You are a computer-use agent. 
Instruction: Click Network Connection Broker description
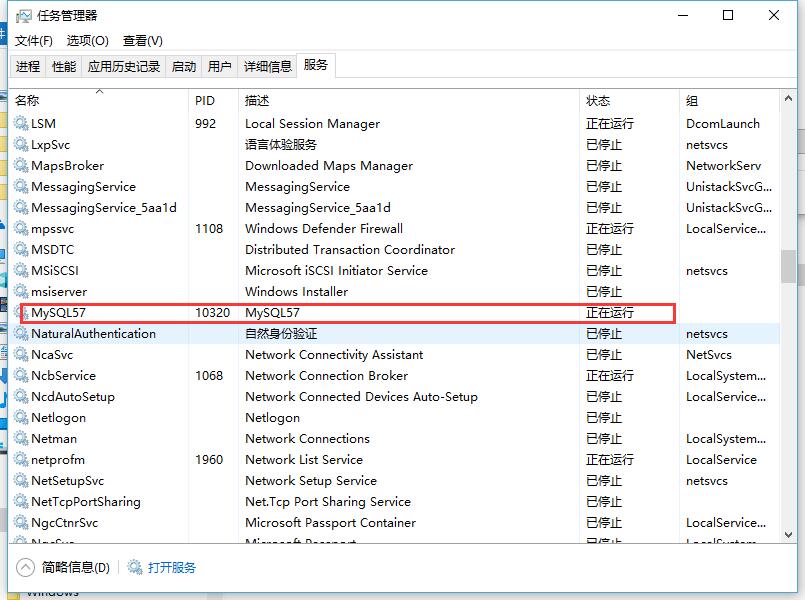(327, 376)
